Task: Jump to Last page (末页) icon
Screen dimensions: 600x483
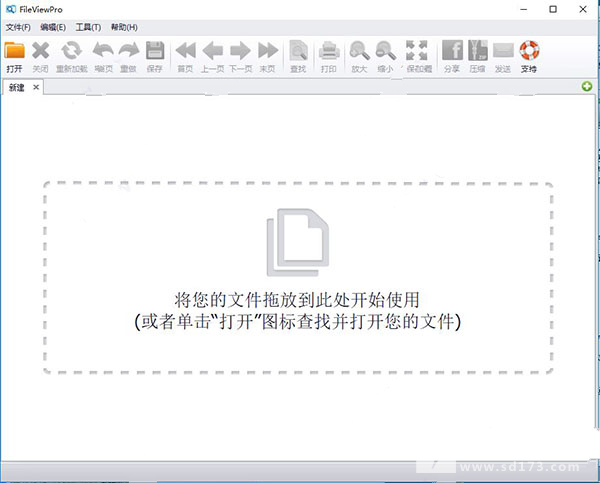Action: click(x=268, y=51)
